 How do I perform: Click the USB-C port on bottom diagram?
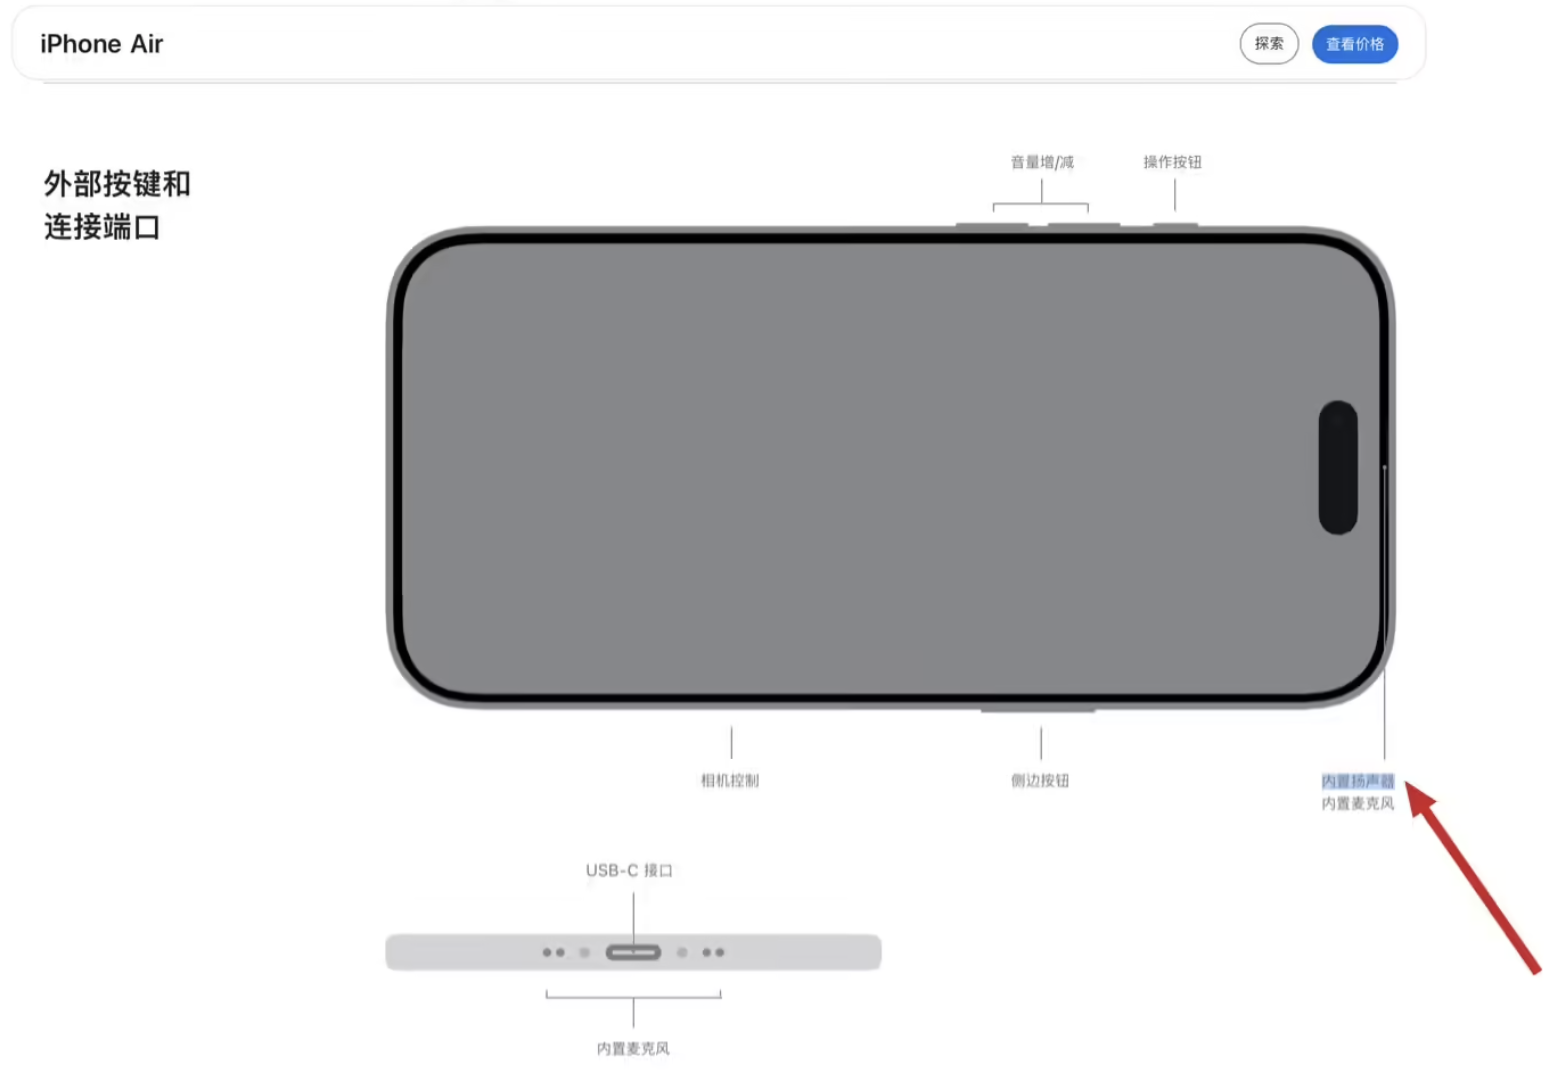coord(633,952)
